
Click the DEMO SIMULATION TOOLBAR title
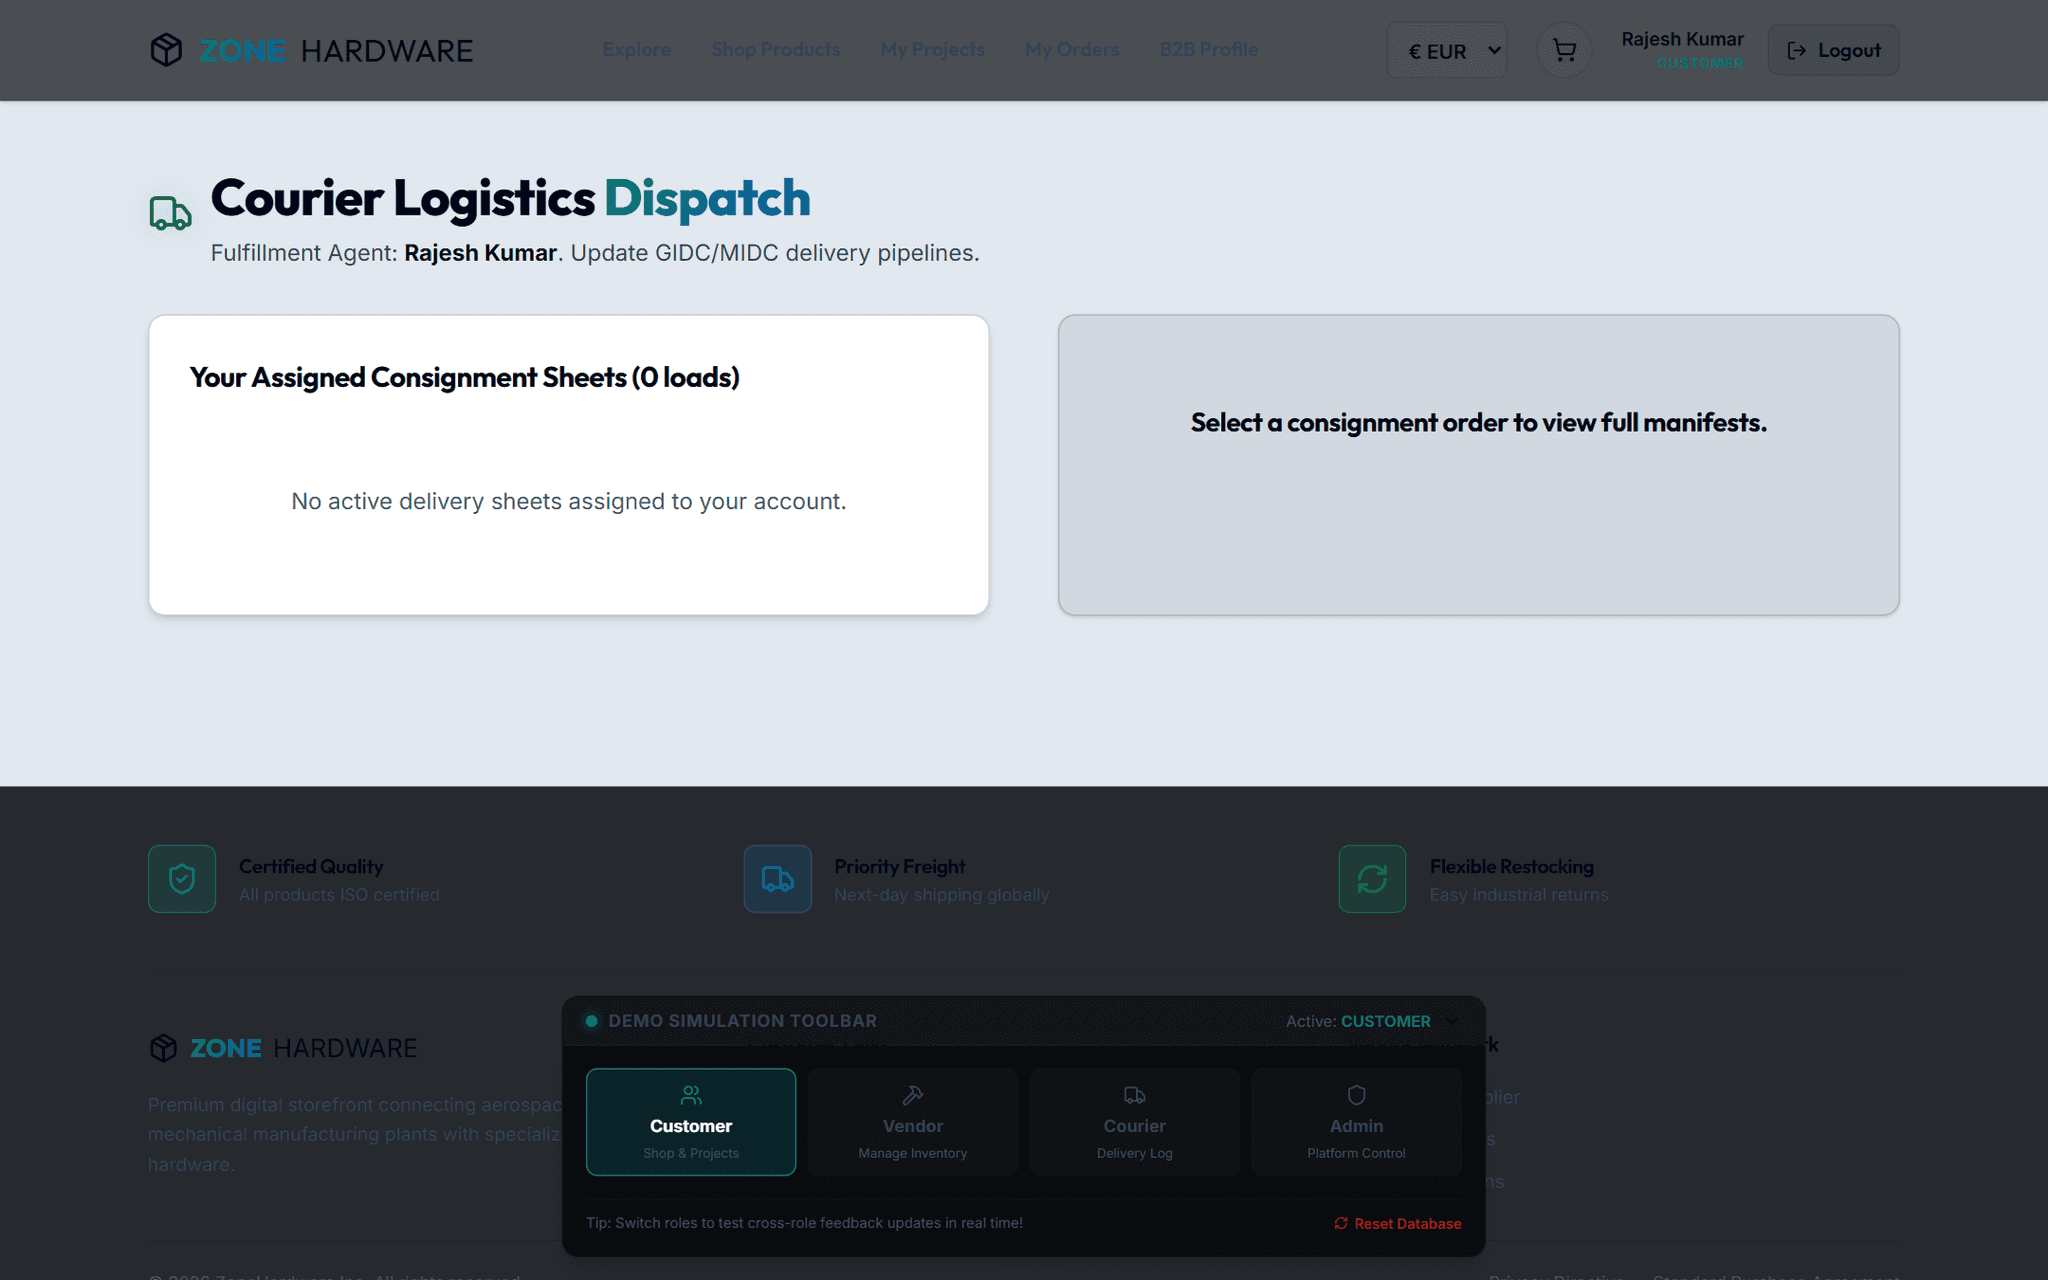(743, 1021)
